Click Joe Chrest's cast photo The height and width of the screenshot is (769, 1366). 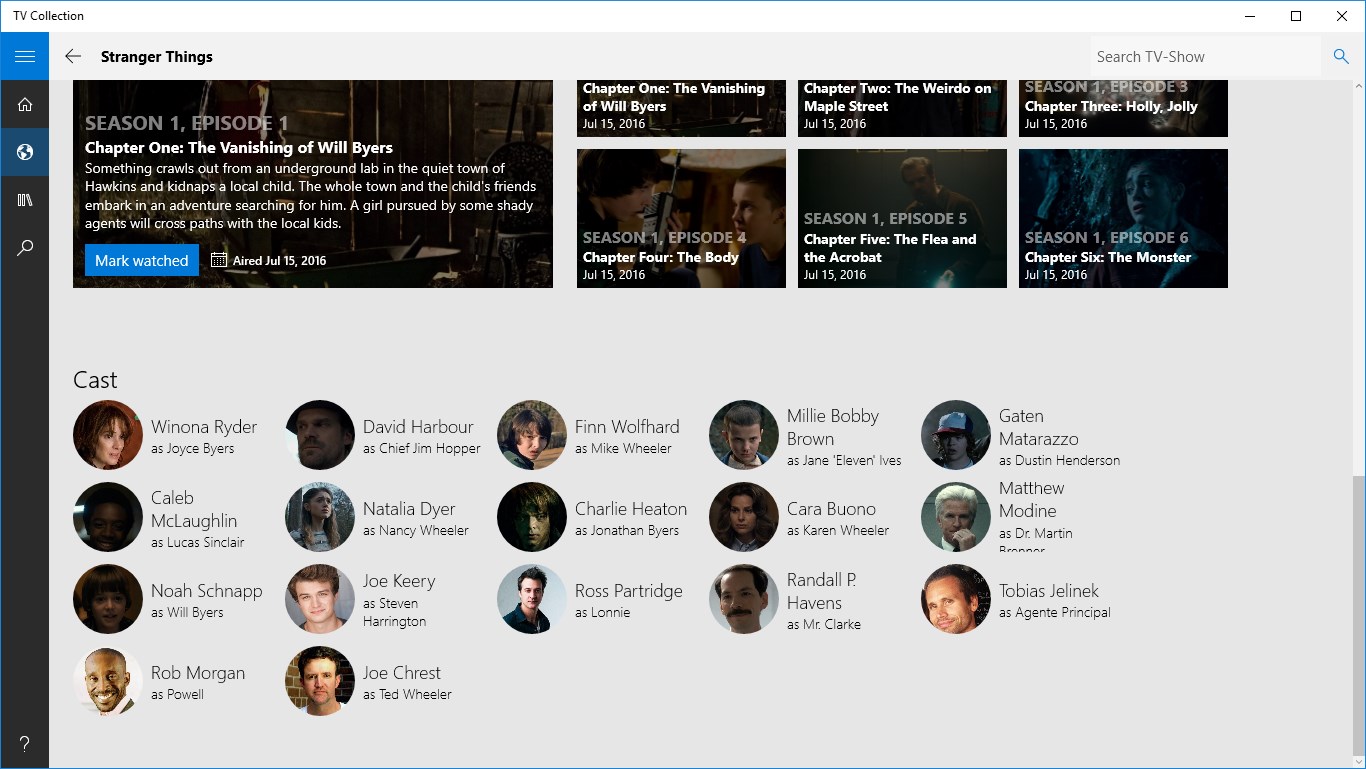click(320, 681)
